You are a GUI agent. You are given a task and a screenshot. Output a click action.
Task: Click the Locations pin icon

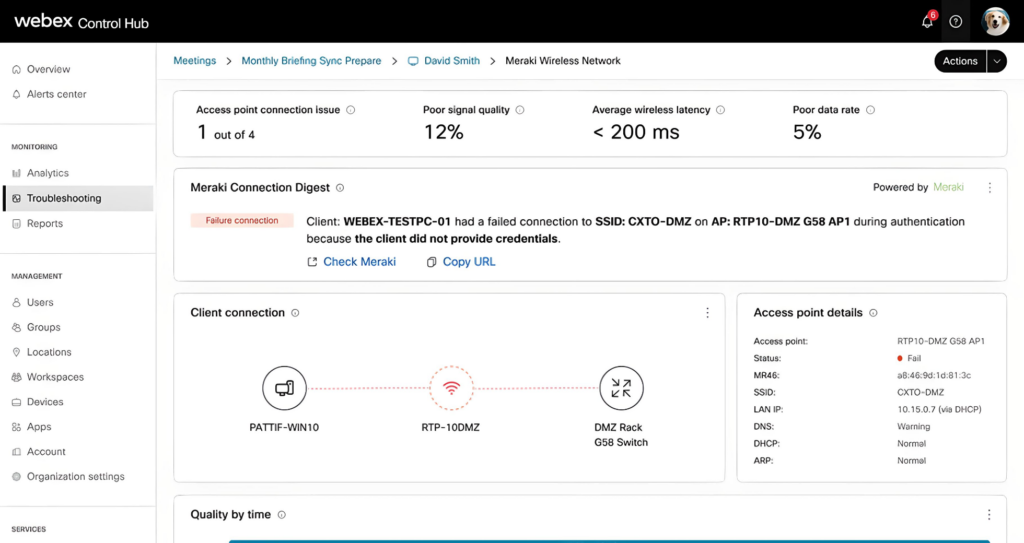pos(16,352)
